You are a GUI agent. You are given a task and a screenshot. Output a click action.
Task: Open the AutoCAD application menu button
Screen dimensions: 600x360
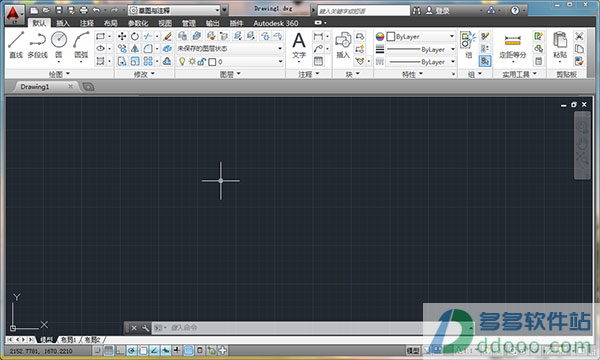[x=14, y=15]
